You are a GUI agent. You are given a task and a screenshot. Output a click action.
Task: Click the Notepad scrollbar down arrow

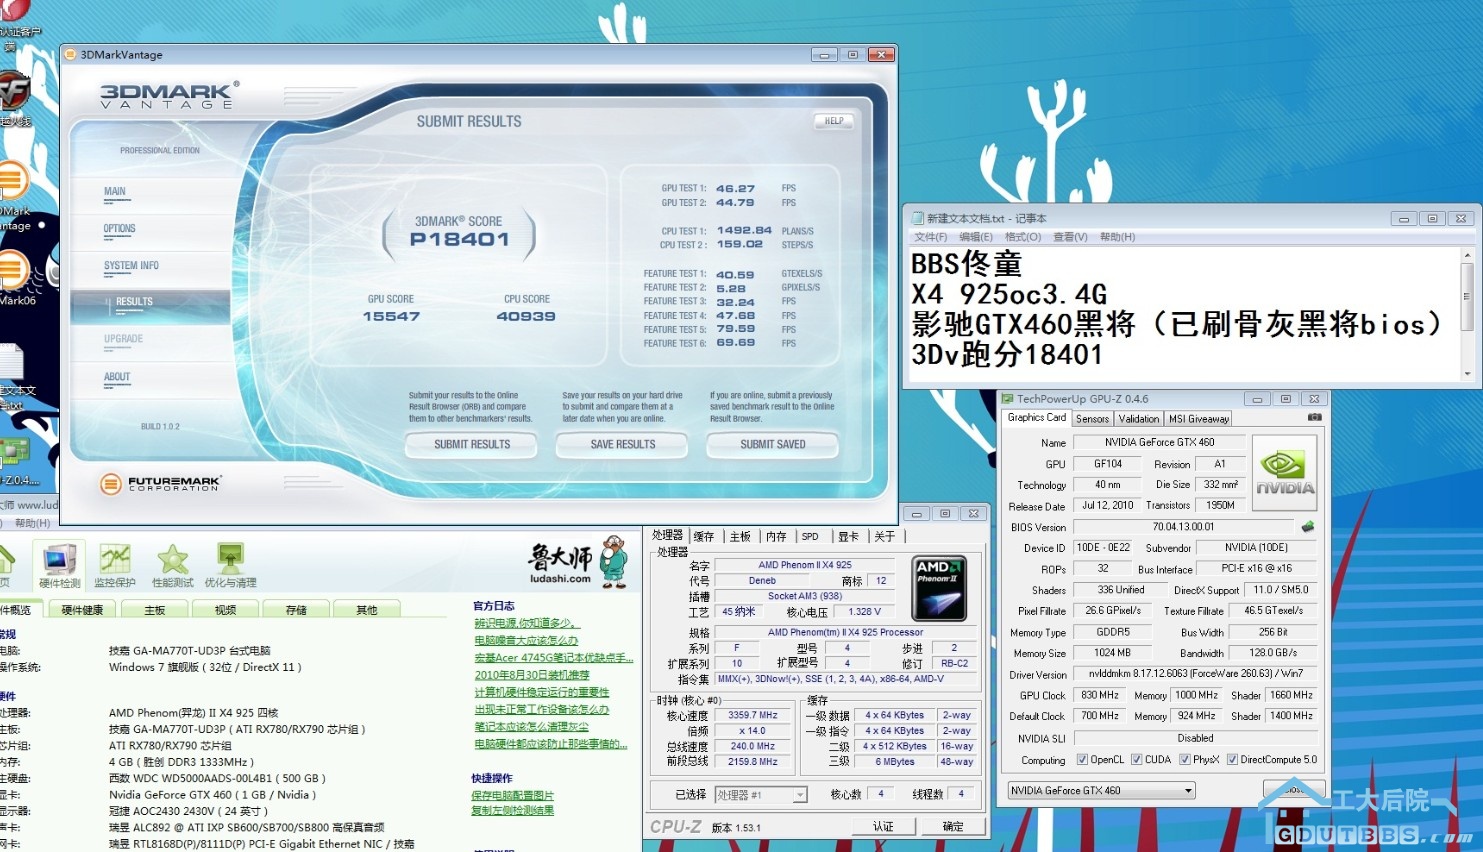(x=1467, y=374)
